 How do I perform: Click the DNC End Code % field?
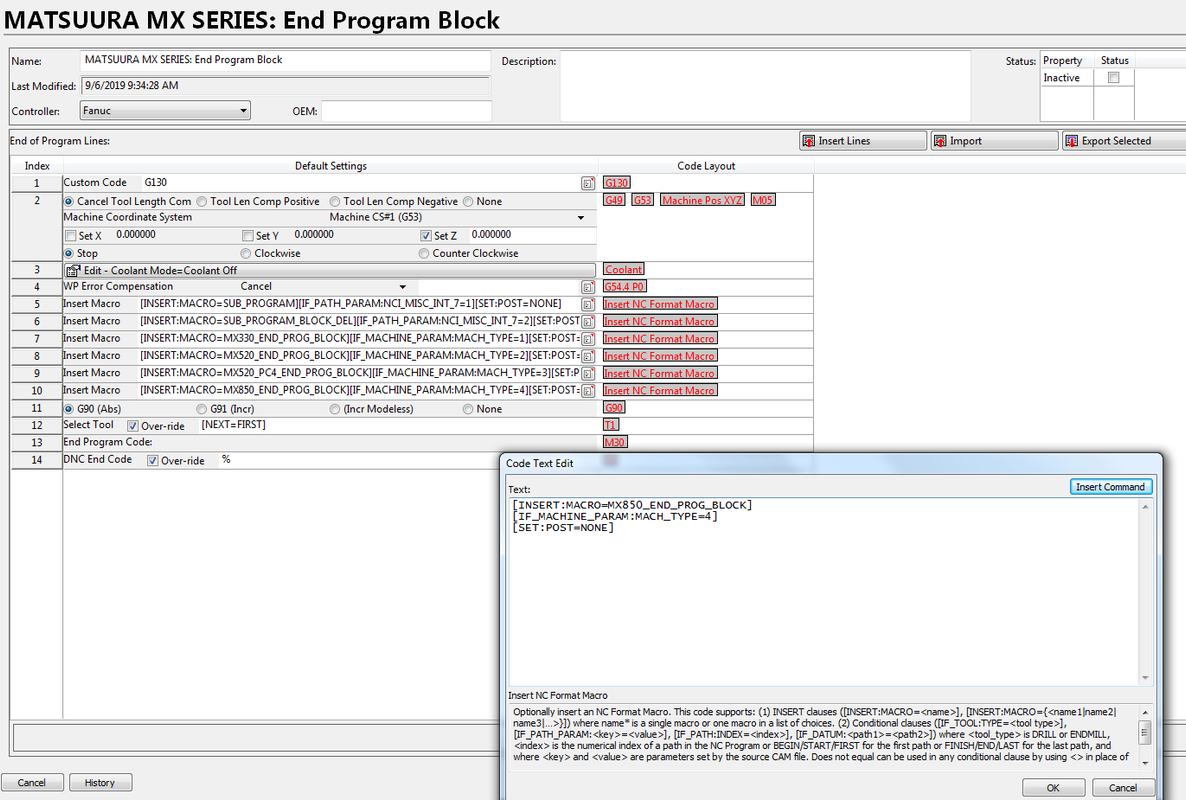point(359,460)
